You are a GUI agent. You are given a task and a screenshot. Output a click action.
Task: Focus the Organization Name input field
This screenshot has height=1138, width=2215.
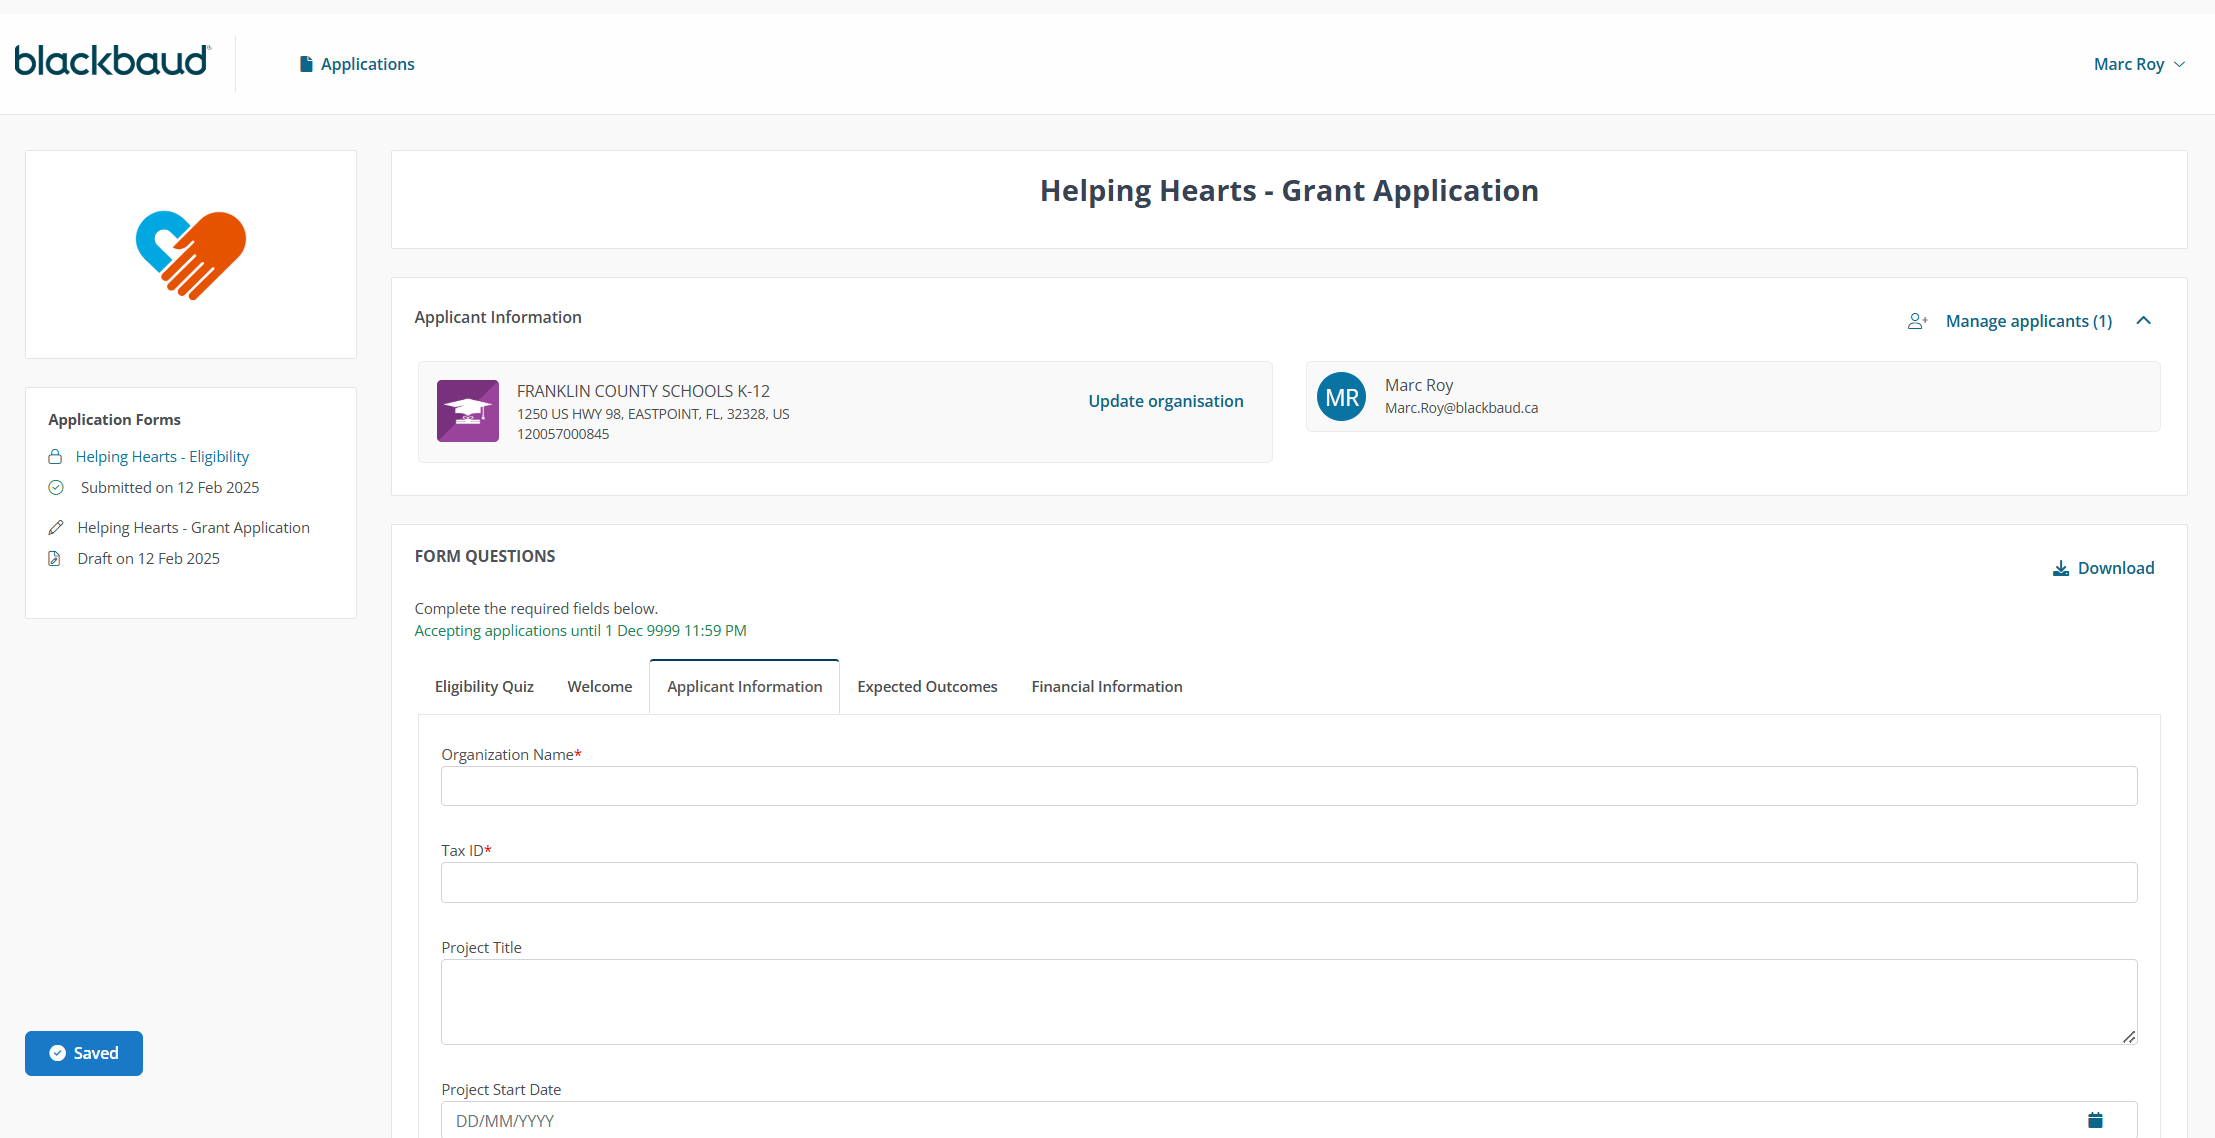[x=1288, y=786]
